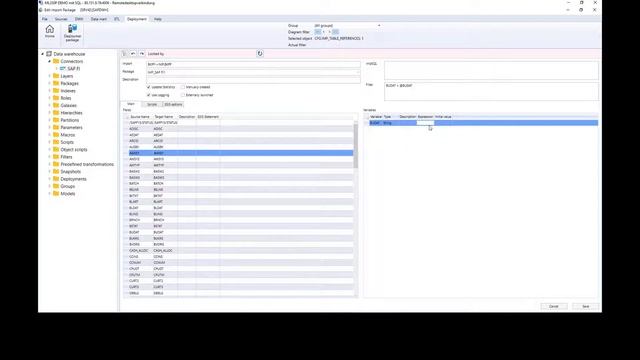
Task: Click the Deployments folder icon
Action: coord(56,179)
